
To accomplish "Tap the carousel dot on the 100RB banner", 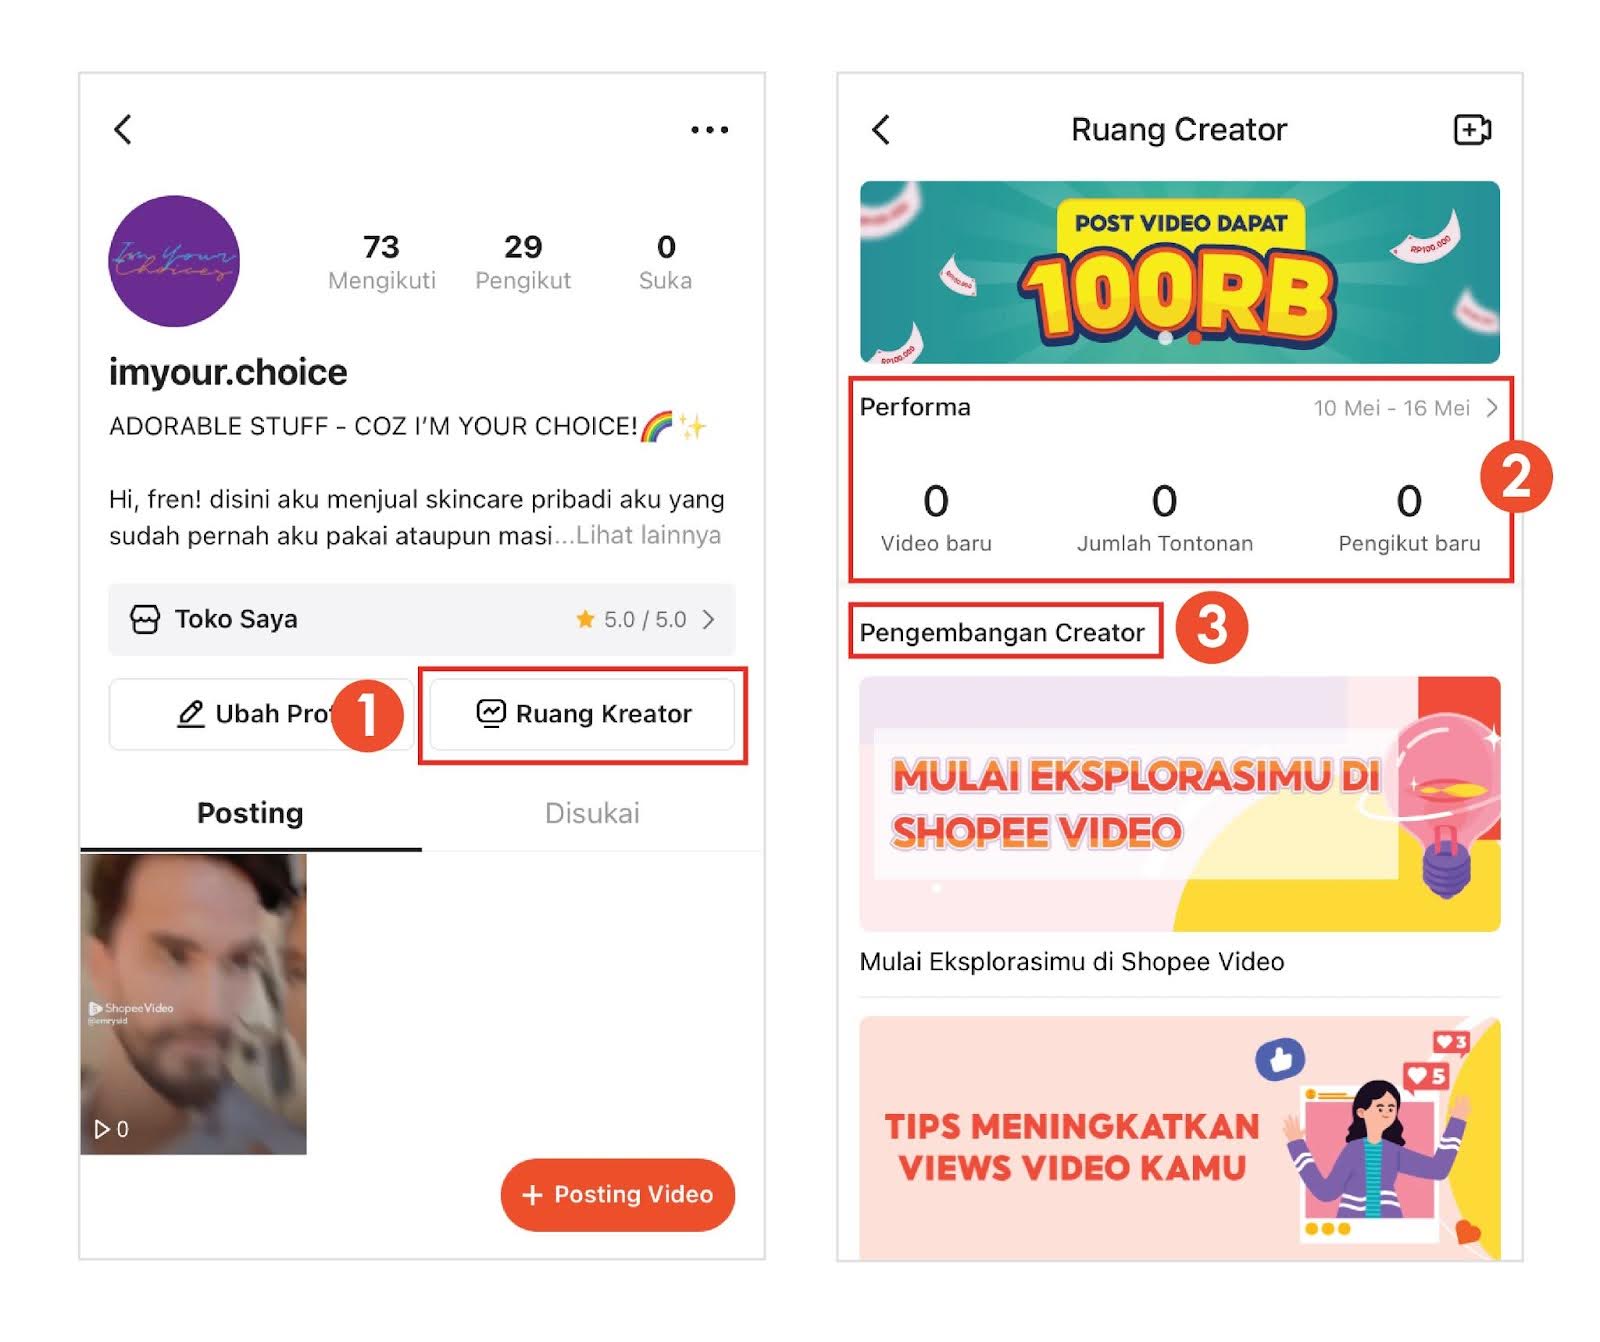I will coord(1164,340).
